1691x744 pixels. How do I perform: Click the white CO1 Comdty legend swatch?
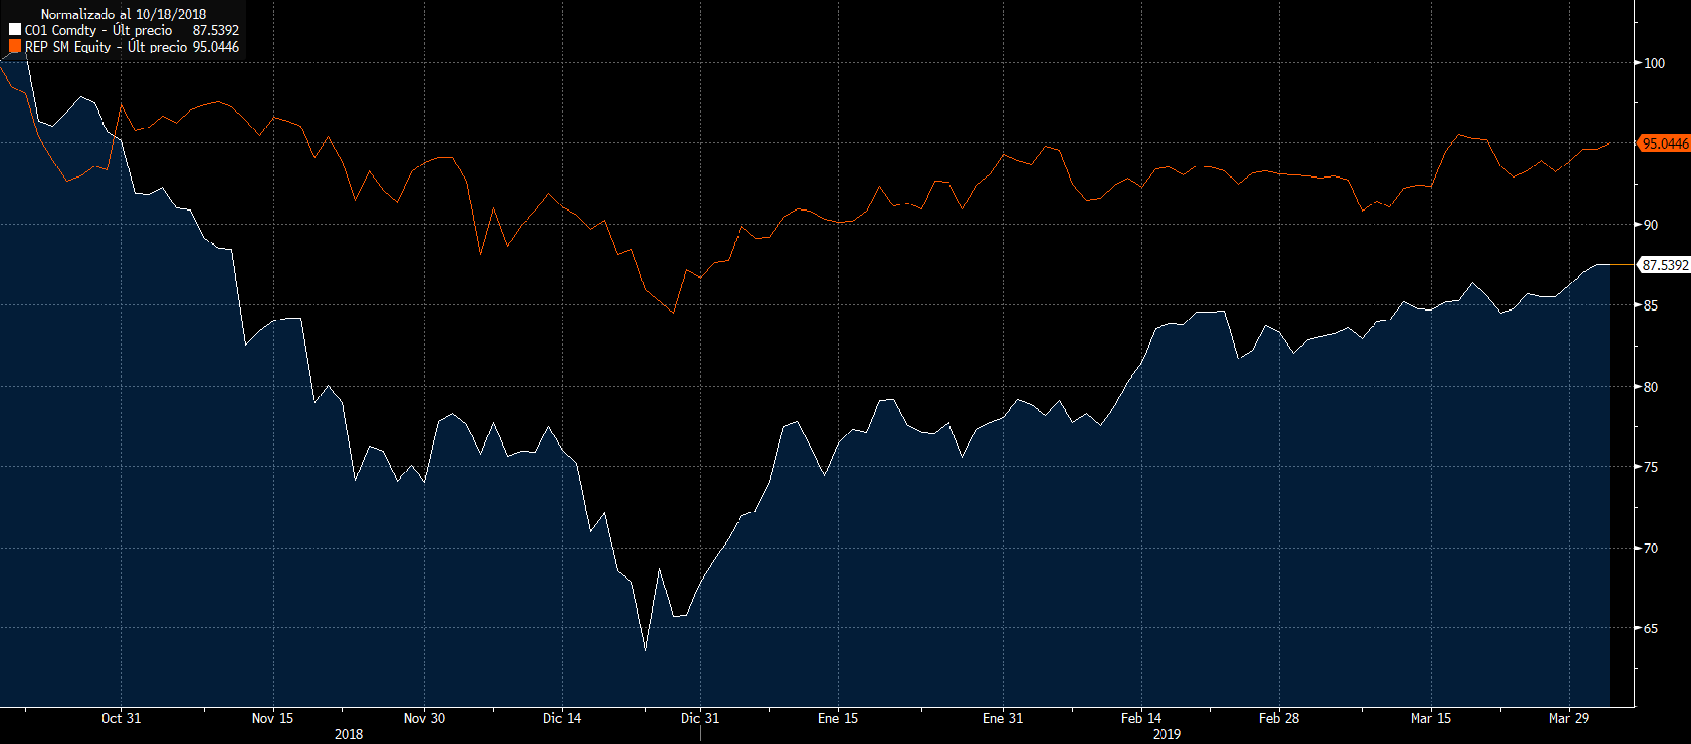(15, 31)
